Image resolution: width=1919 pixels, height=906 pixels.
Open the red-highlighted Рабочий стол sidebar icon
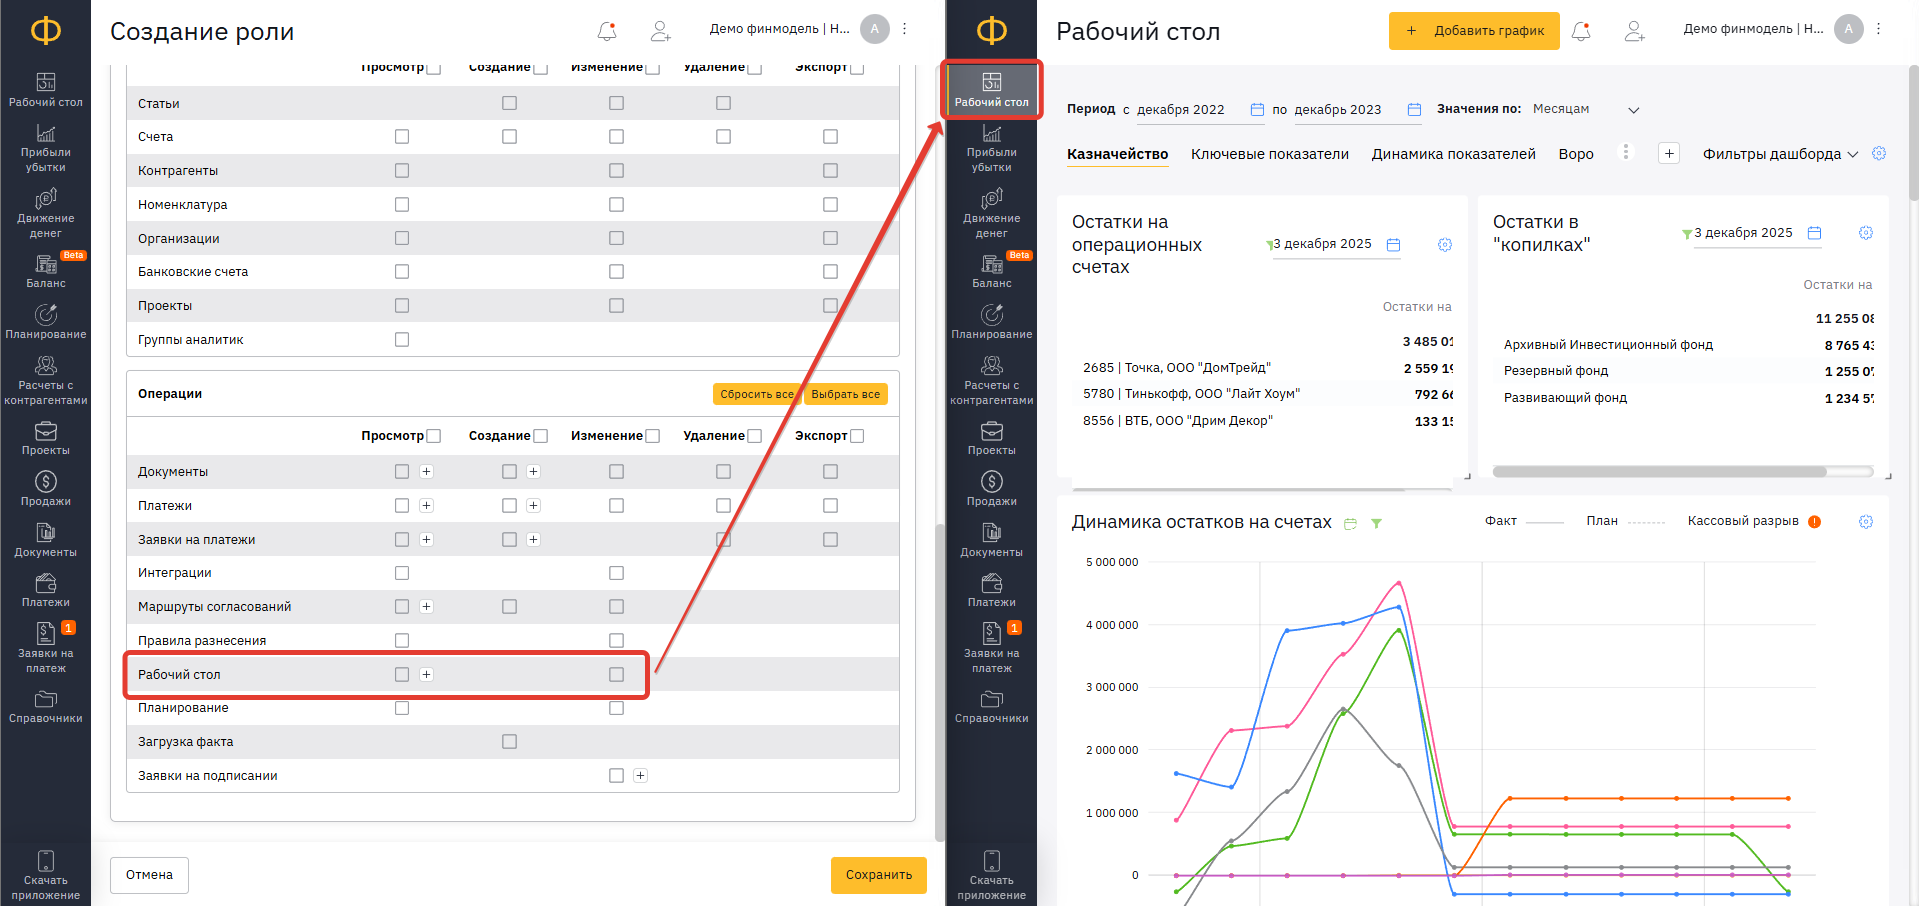[x=991, y=89]
